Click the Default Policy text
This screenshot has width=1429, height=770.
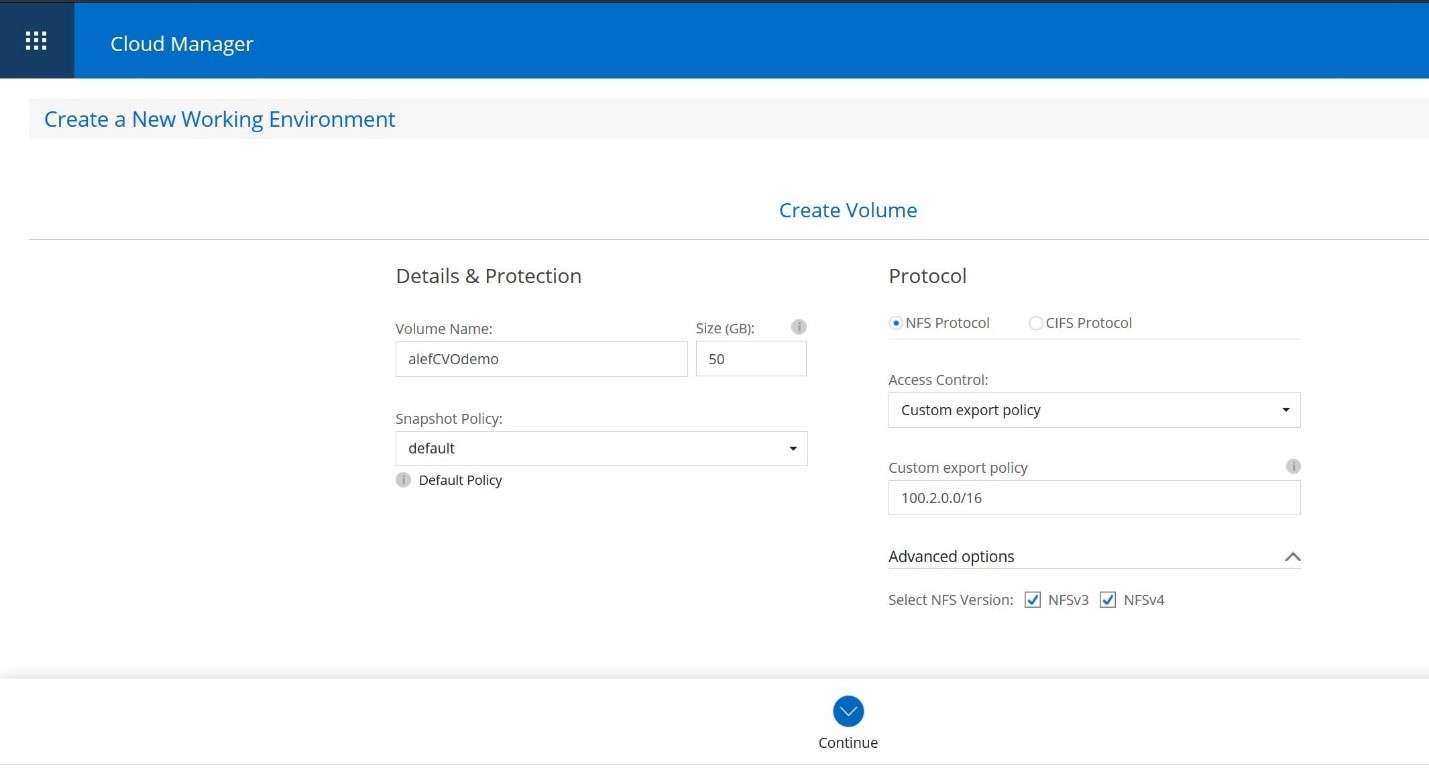[x=460, y=480]
